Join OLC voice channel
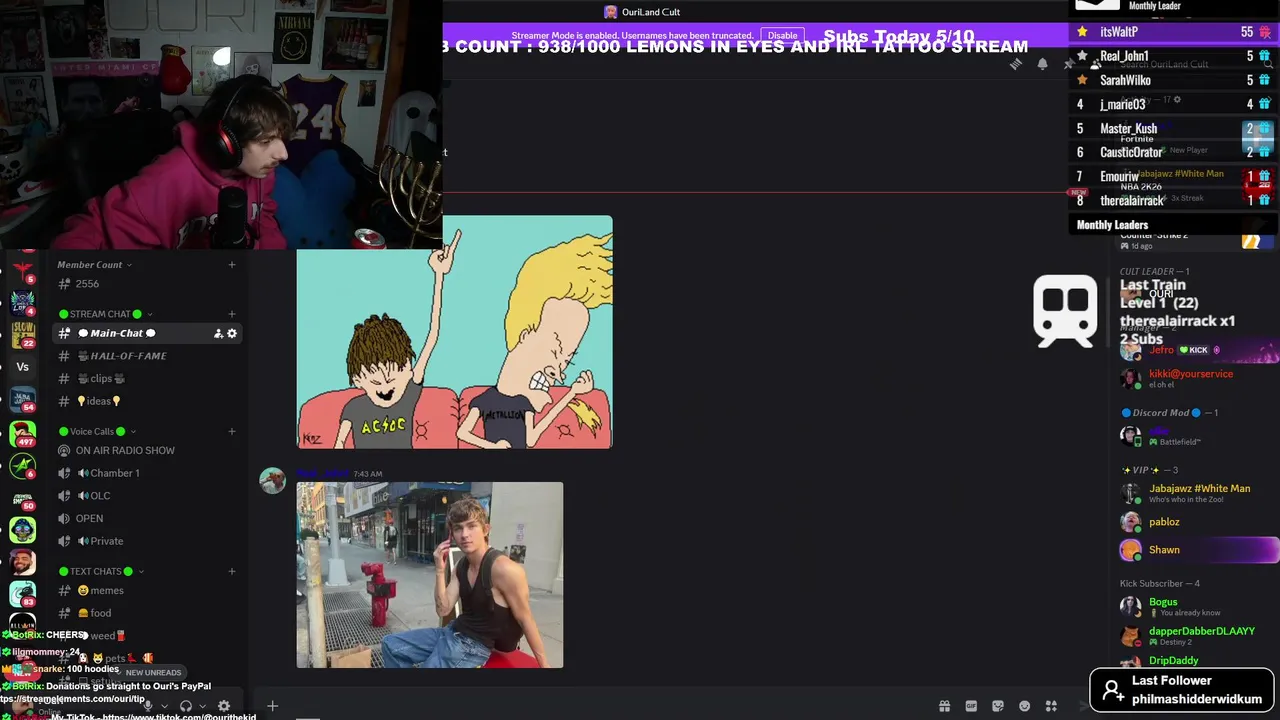The height and width of the screenshot is (720, 1280). (147, 496)
